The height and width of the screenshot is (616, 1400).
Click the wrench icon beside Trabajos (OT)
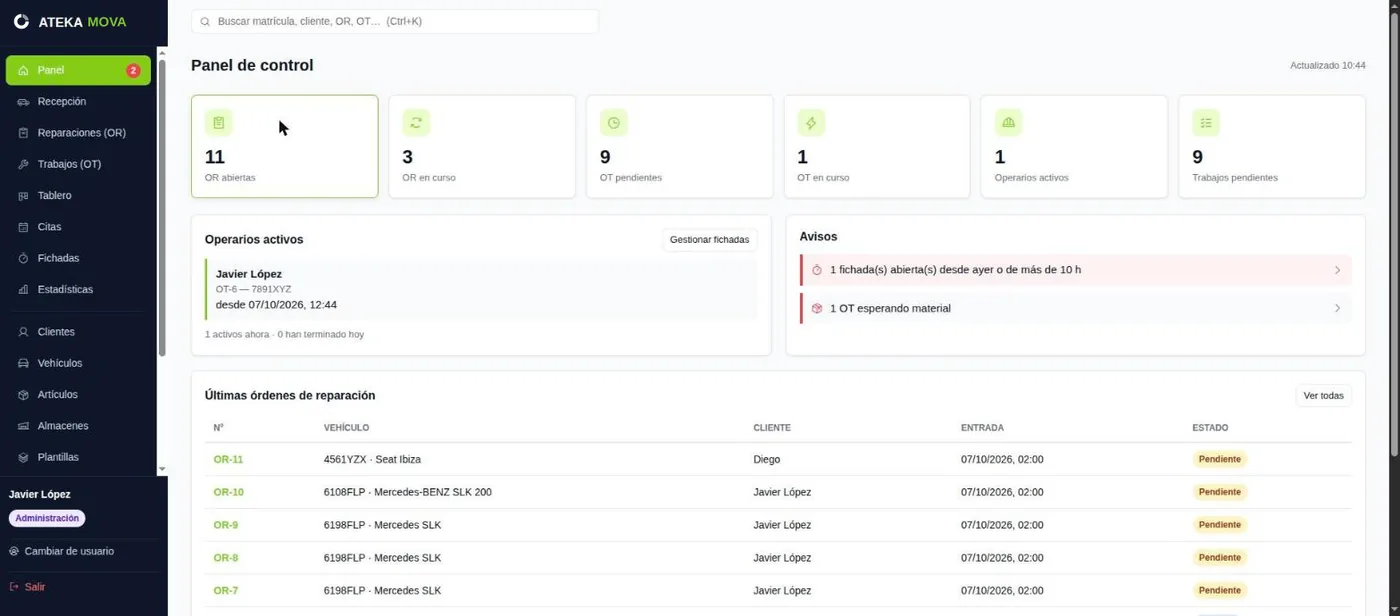23,164
